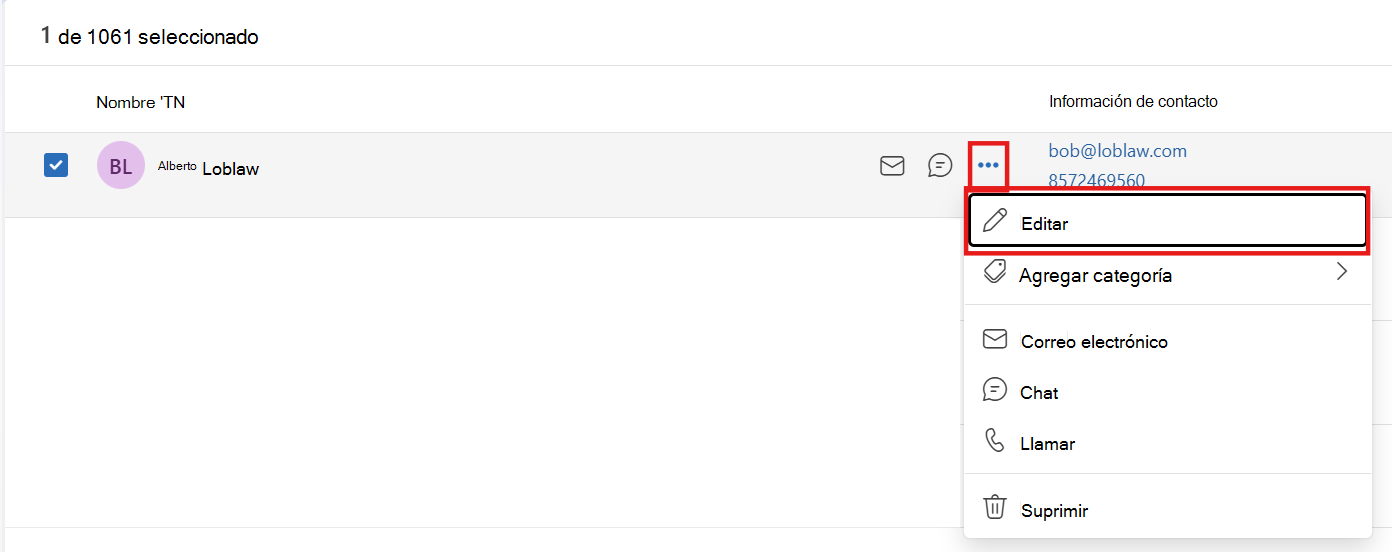Open the bob@loblaw.com email link

pyautogui.click(x=1117, y=151)
